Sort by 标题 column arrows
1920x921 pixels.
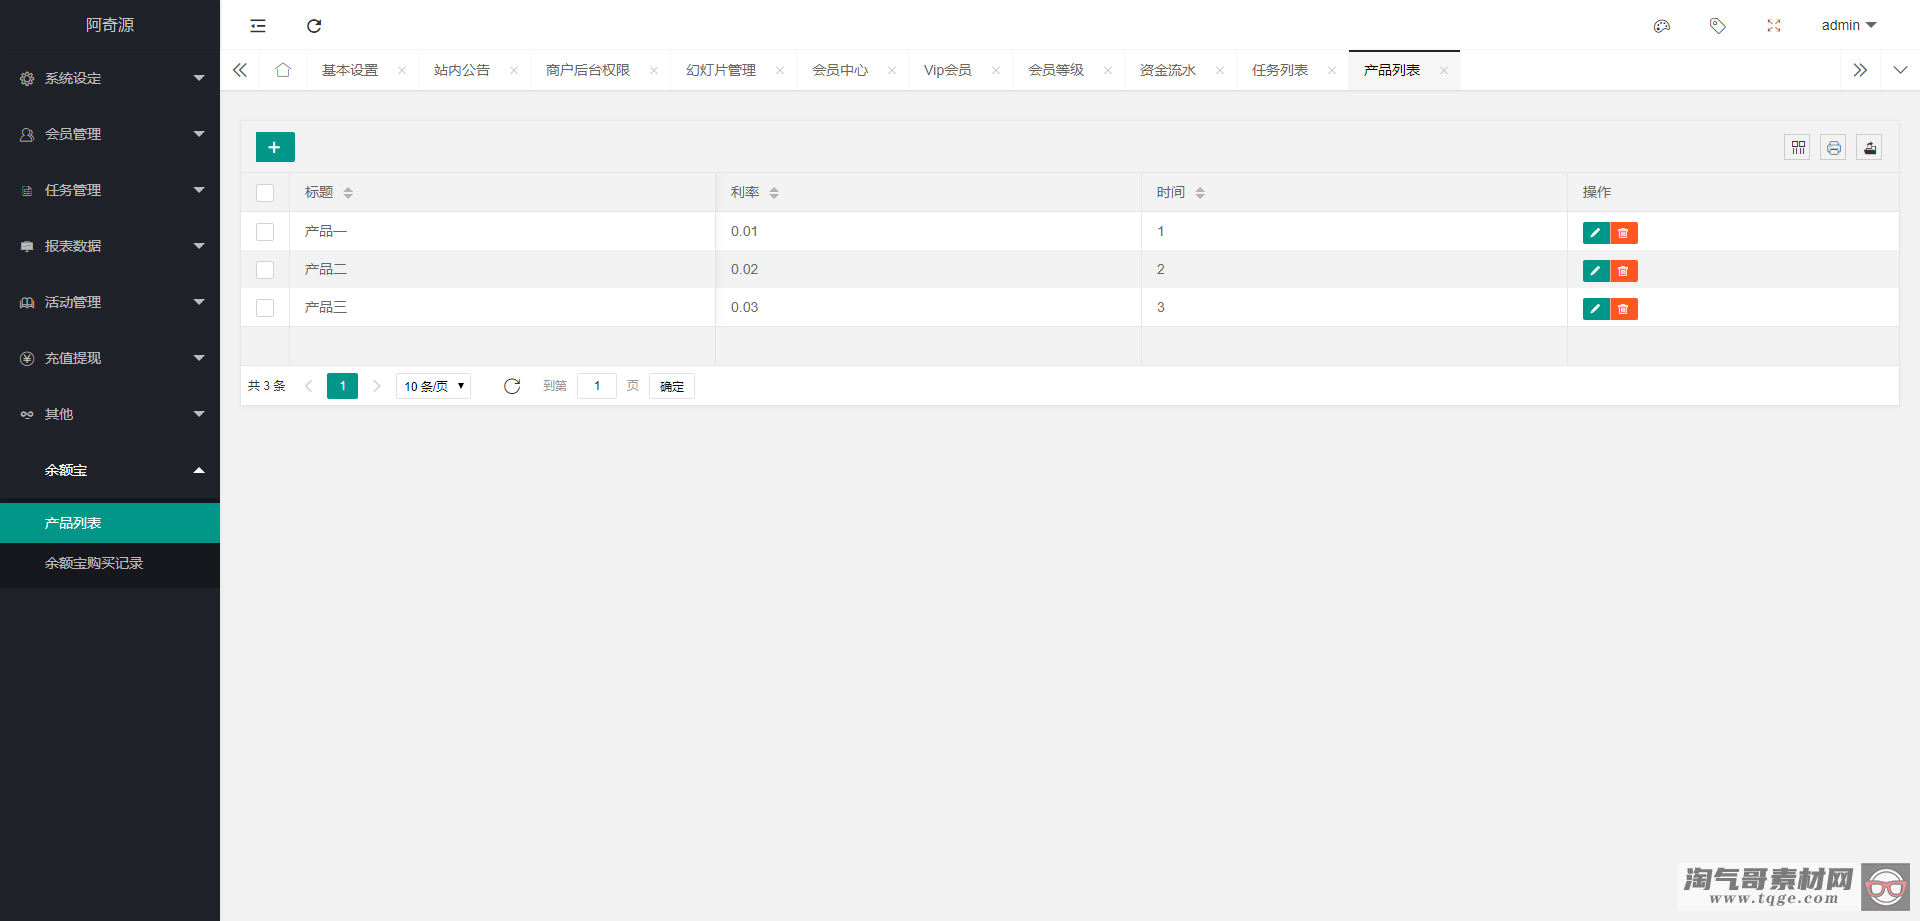(x=348, y=193)
